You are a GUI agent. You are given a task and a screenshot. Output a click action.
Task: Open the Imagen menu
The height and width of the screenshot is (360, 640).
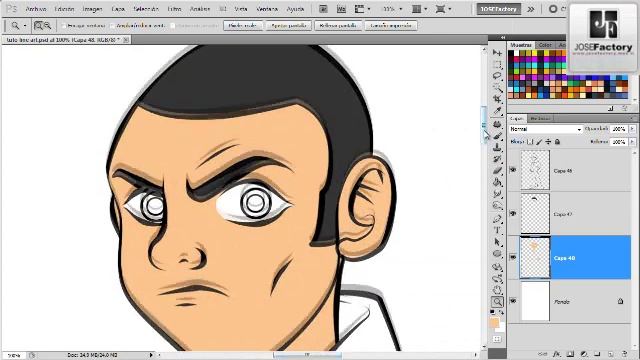(x=92, y=9)
